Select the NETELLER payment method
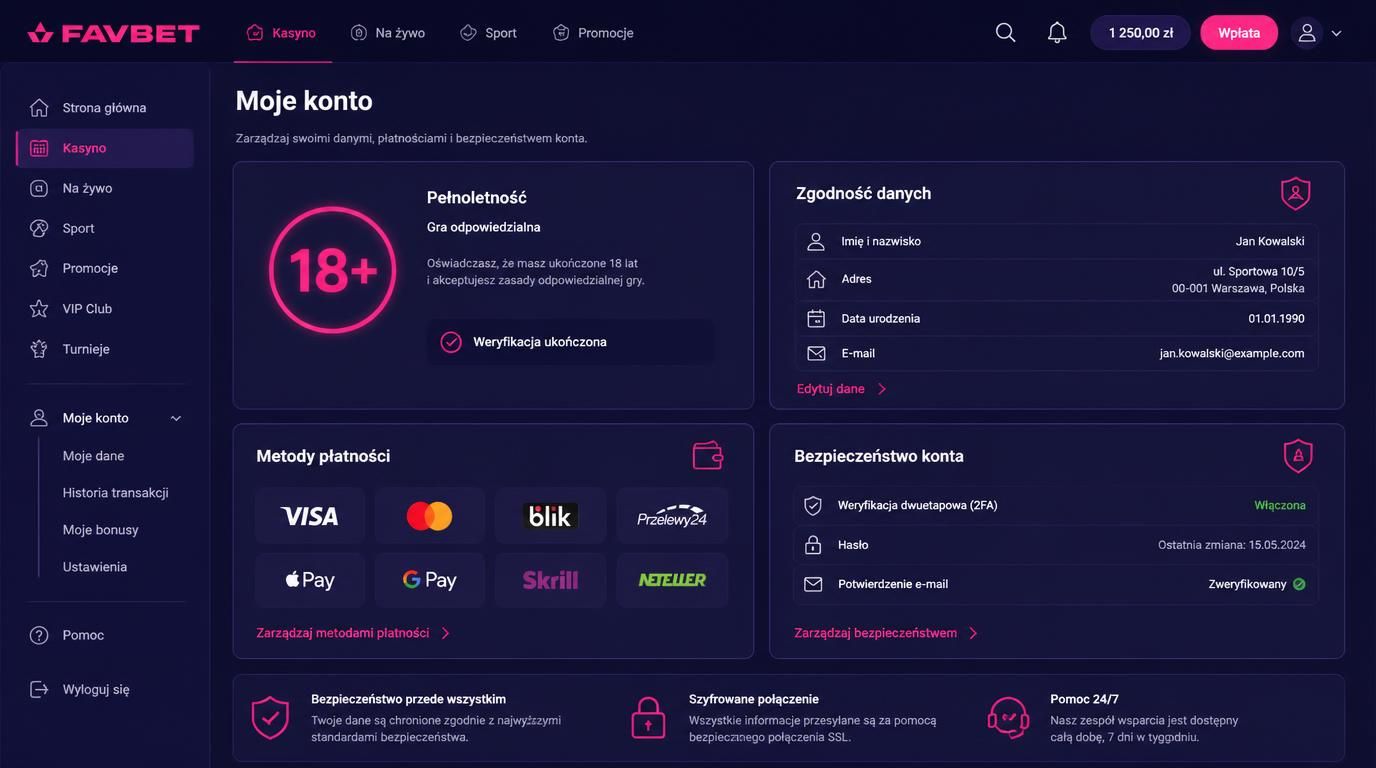 click(672, 580)
